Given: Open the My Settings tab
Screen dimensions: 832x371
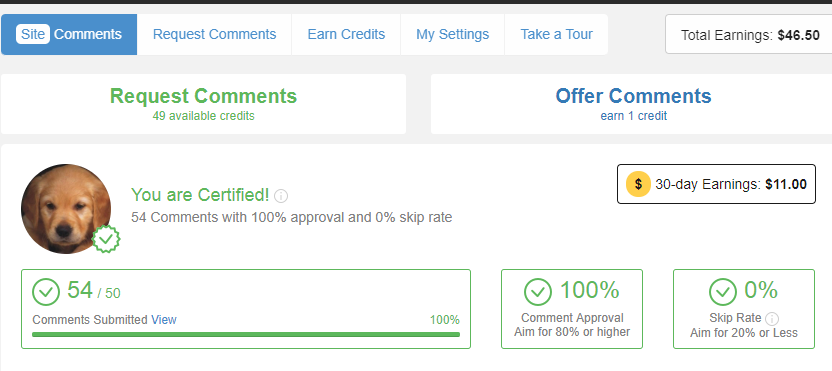Looking at the screenshot, I should pyautogui.click(x=453, y=34).
